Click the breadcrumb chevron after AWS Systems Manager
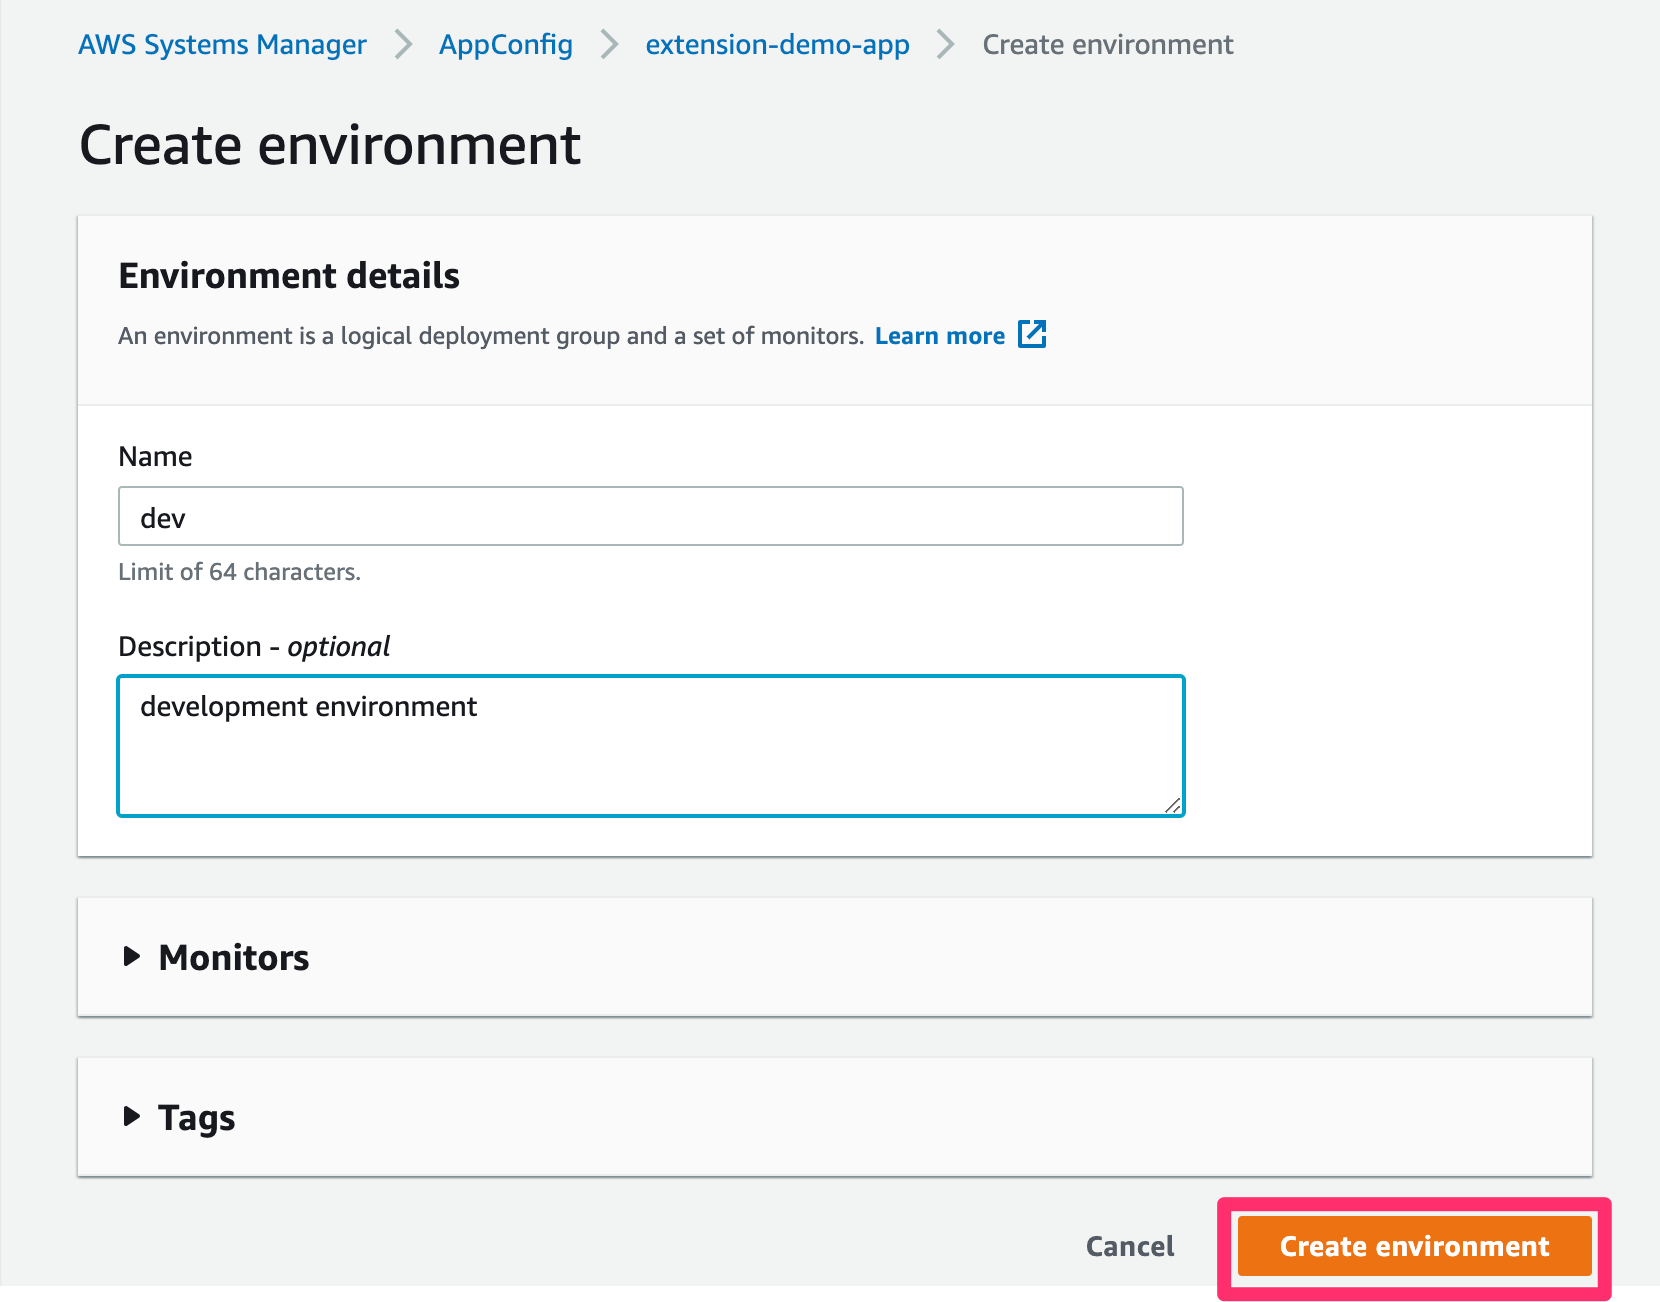This screenshot has height=1302, width=1660. [402, 44]
